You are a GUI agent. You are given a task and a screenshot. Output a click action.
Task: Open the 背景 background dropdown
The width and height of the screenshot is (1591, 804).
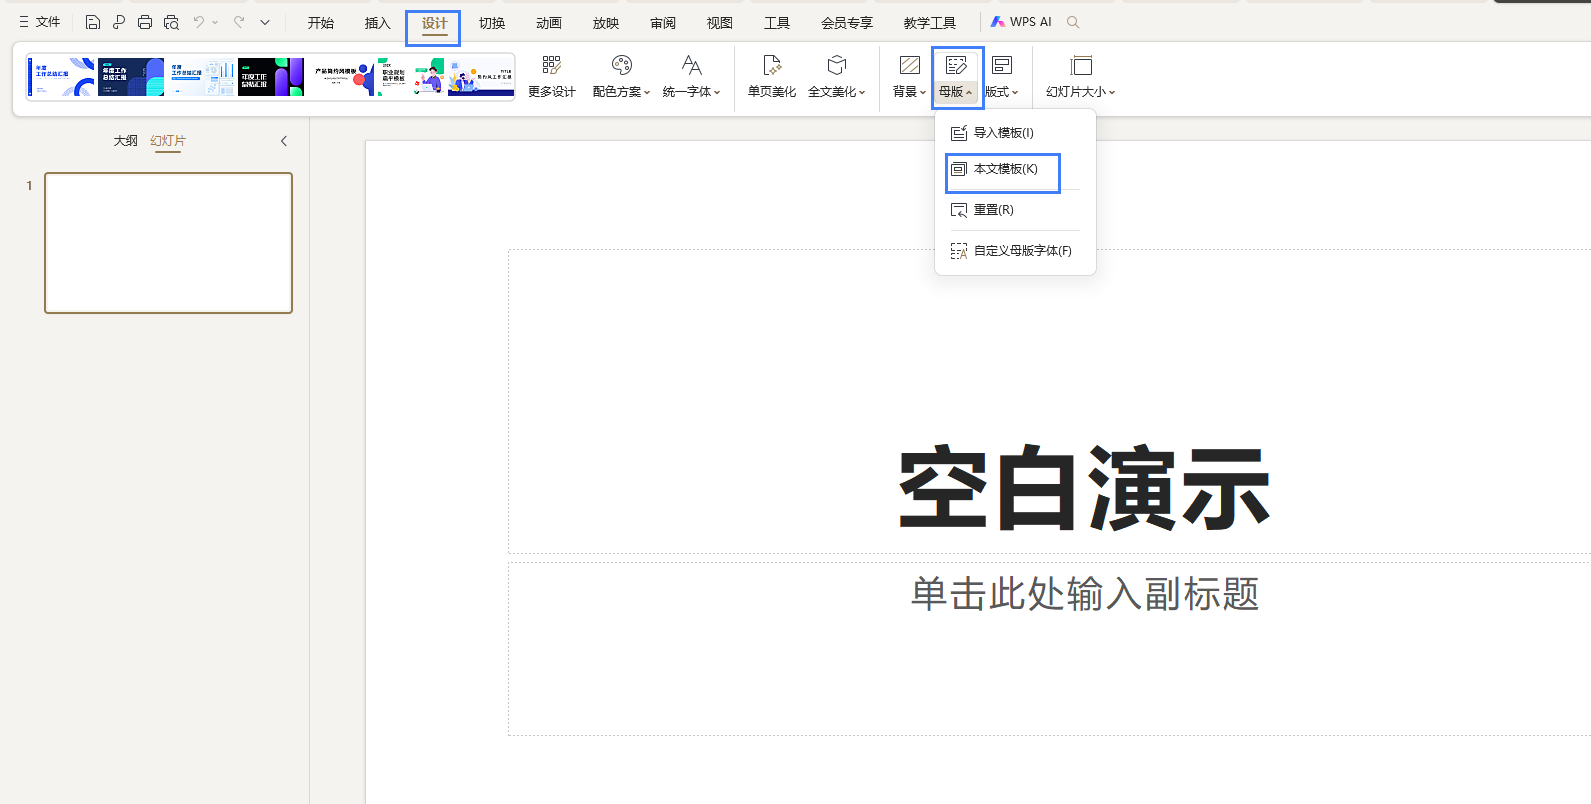909,76
